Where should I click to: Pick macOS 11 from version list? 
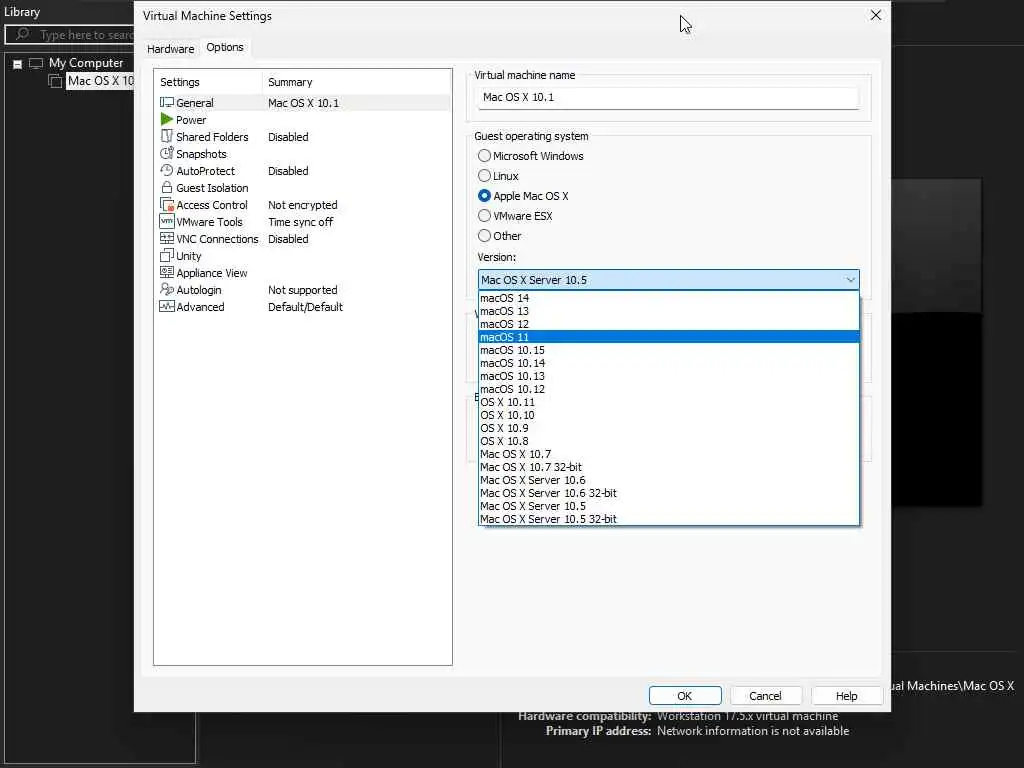669,337
